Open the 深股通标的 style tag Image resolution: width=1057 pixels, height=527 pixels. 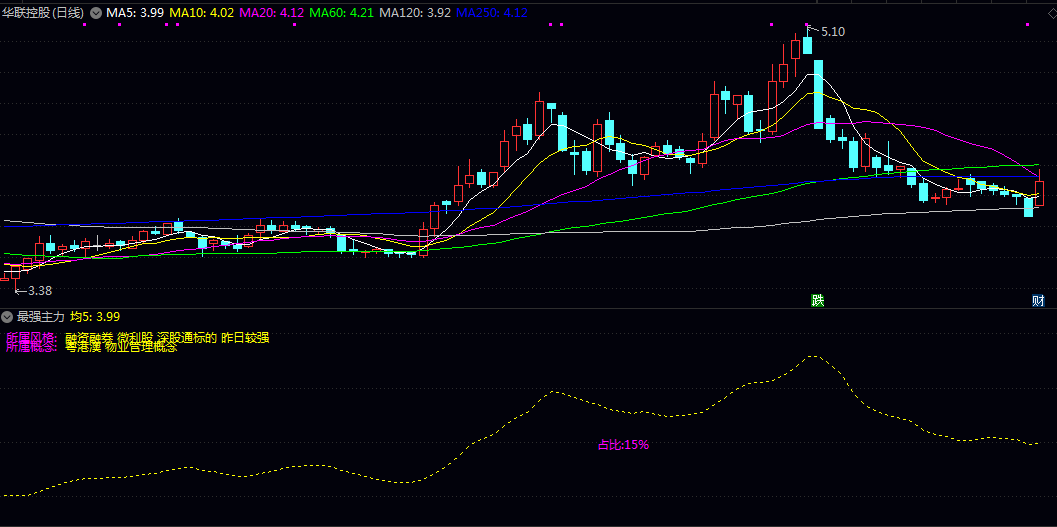click(187, 338)
